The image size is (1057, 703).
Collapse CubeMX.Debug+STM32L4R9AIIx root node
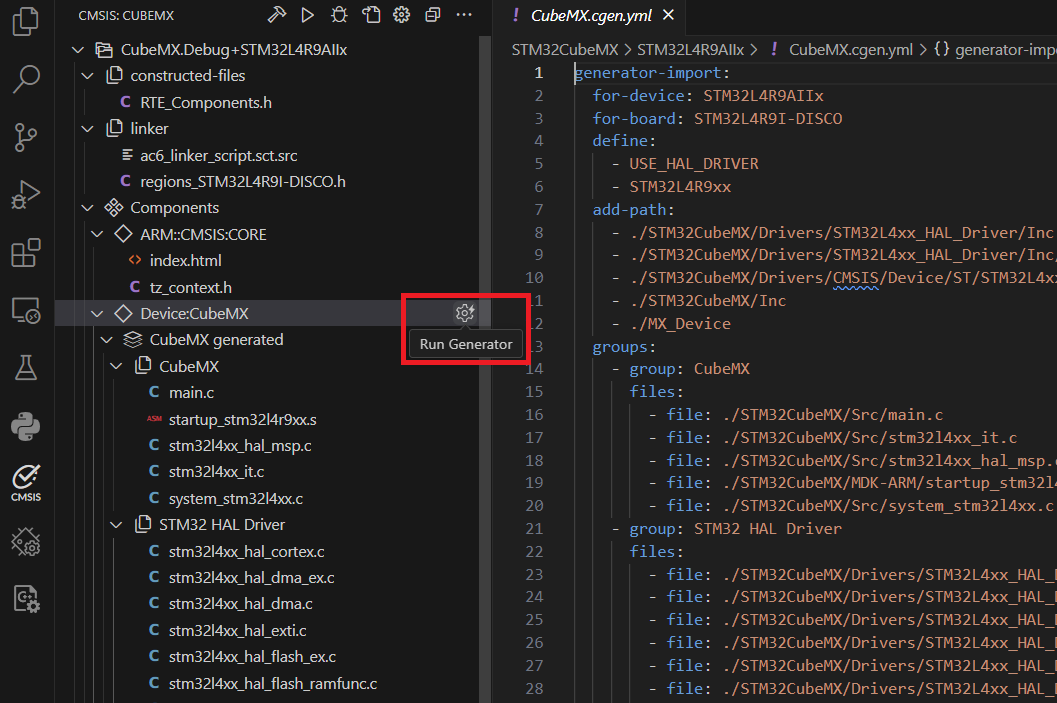[78, 50]
